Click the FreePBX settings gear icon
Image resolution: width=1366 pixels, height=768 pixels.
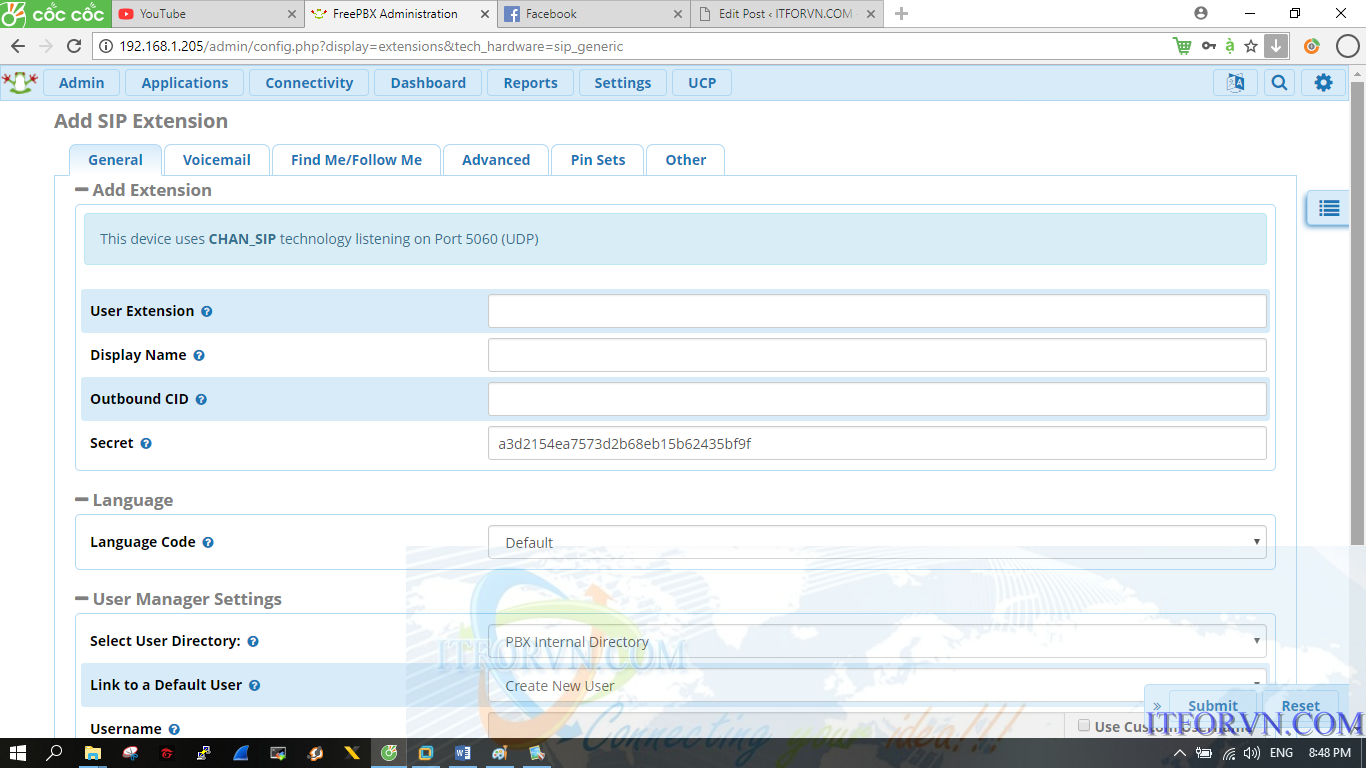[1323, 83]
